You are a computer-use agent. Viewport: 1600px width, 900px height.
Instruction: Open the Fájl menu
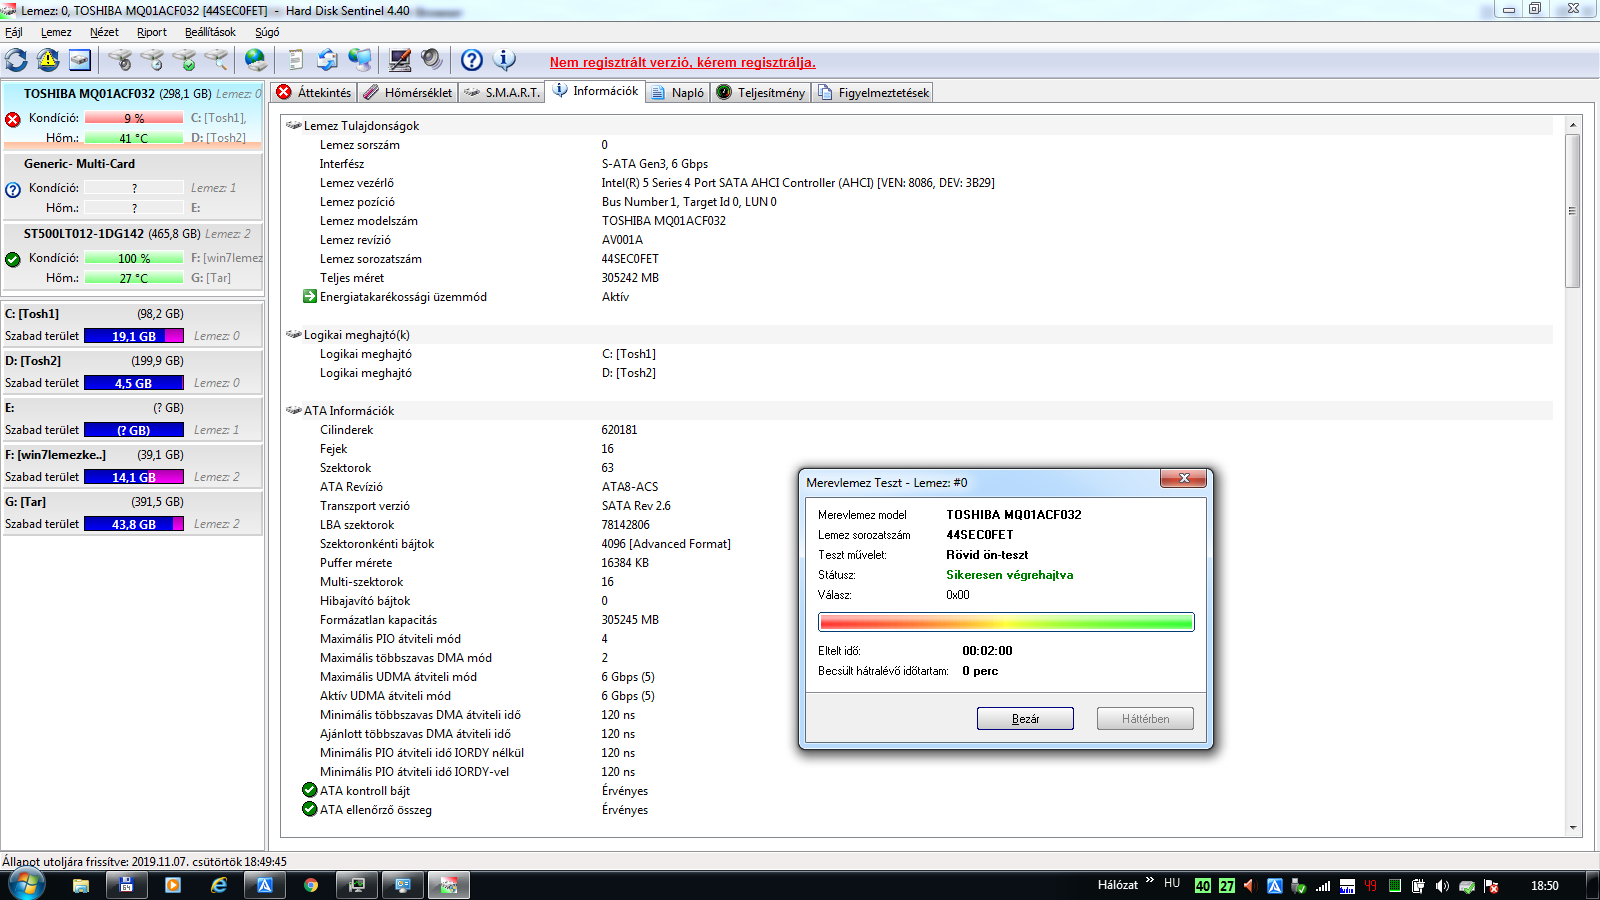[x=14, y=32]
